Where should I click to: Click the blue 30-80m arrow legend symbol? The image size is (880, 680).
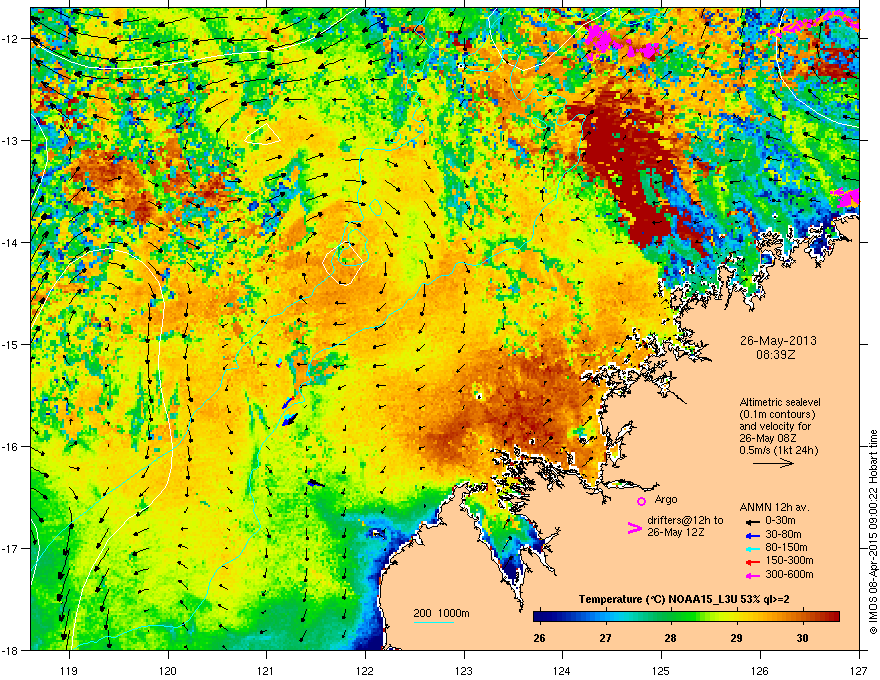(752, 535)
